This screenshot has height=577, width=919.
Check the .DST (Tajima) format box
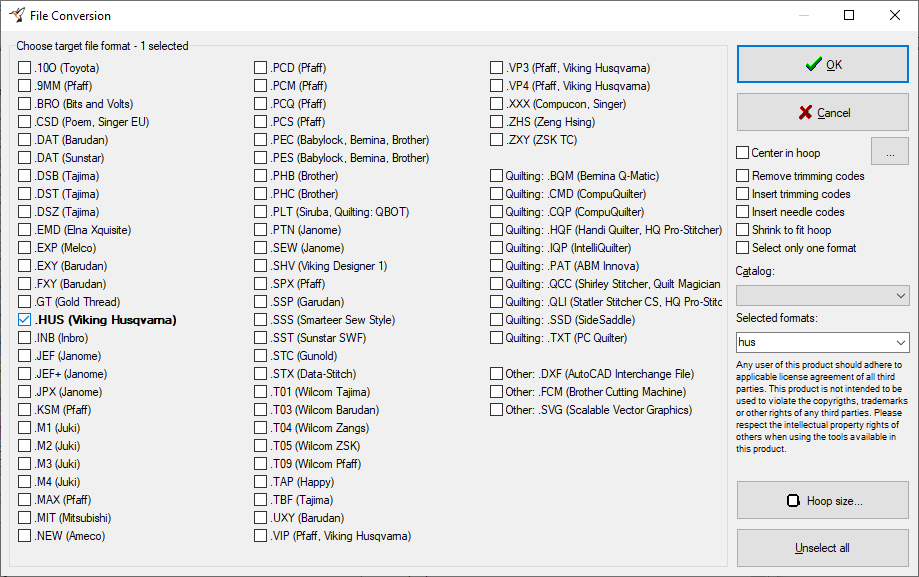[x=24, y=194]
